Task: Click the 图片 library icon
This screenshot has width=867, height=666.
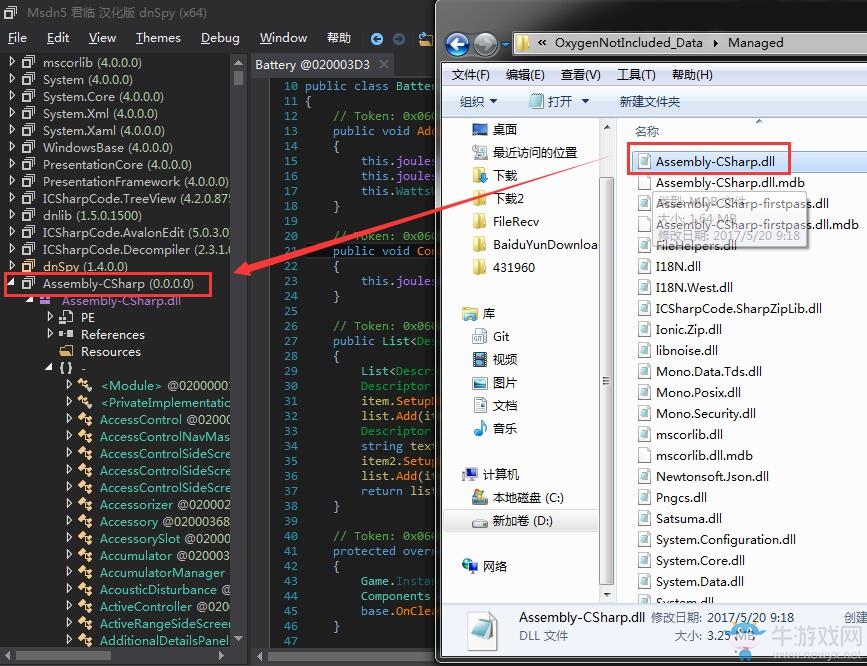Action: [x=479, y=383]
